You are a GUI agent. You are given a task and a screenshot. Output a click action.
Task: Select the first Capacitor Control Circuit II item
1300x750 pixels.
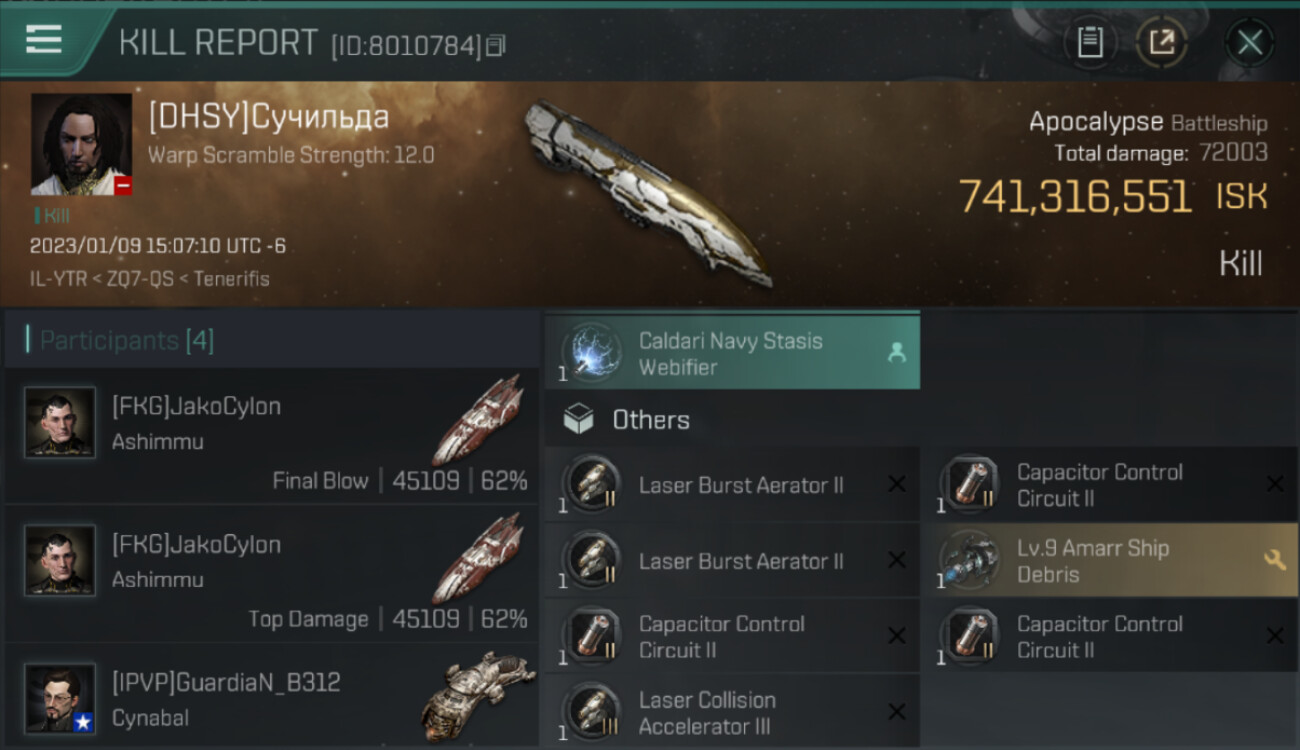tap(1108, 485)
